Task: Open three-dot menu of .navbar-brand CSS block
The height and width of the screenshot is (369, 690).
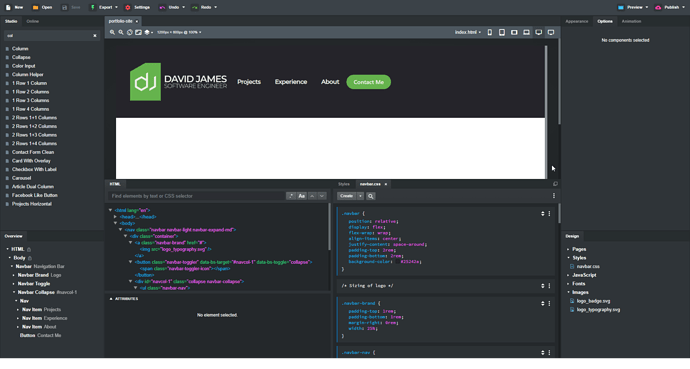Action: point(549,303)
